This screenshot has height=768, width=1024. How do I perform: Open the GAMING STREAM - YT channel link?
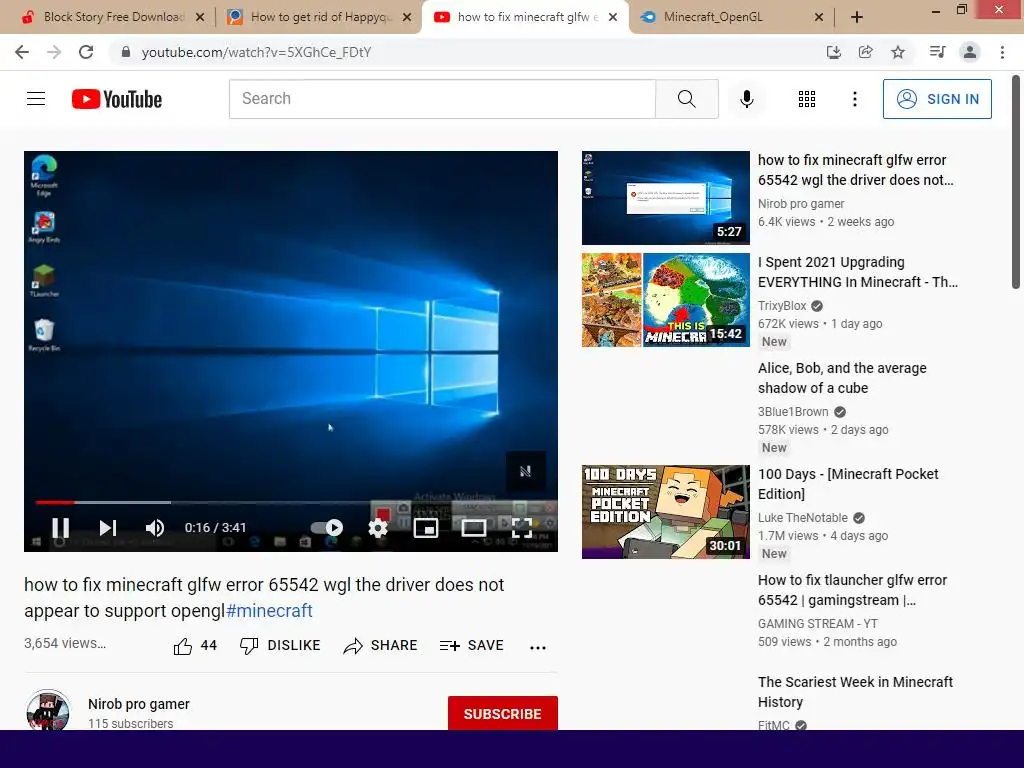coord(818,624)
